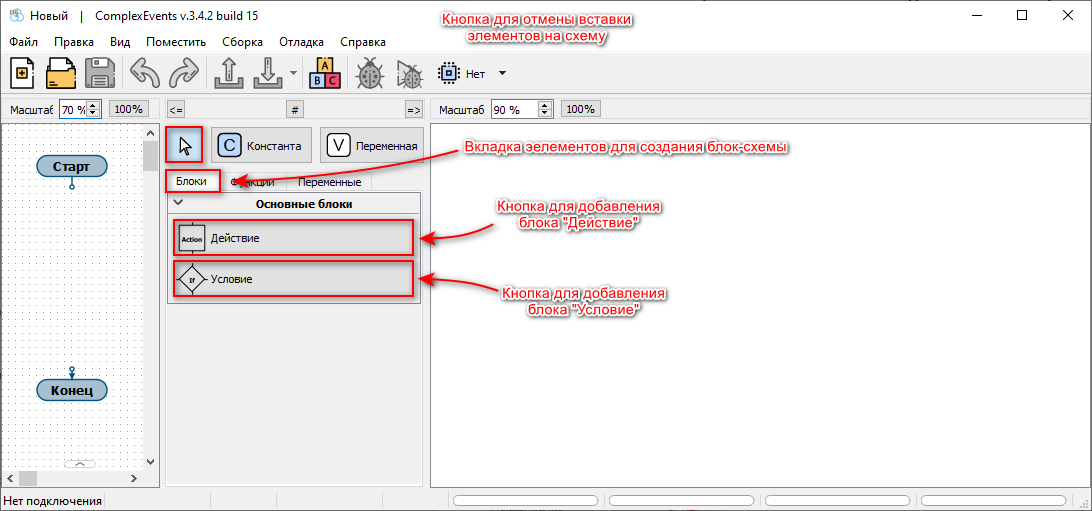Open the Сборка menu

click(x=243, y=42)
